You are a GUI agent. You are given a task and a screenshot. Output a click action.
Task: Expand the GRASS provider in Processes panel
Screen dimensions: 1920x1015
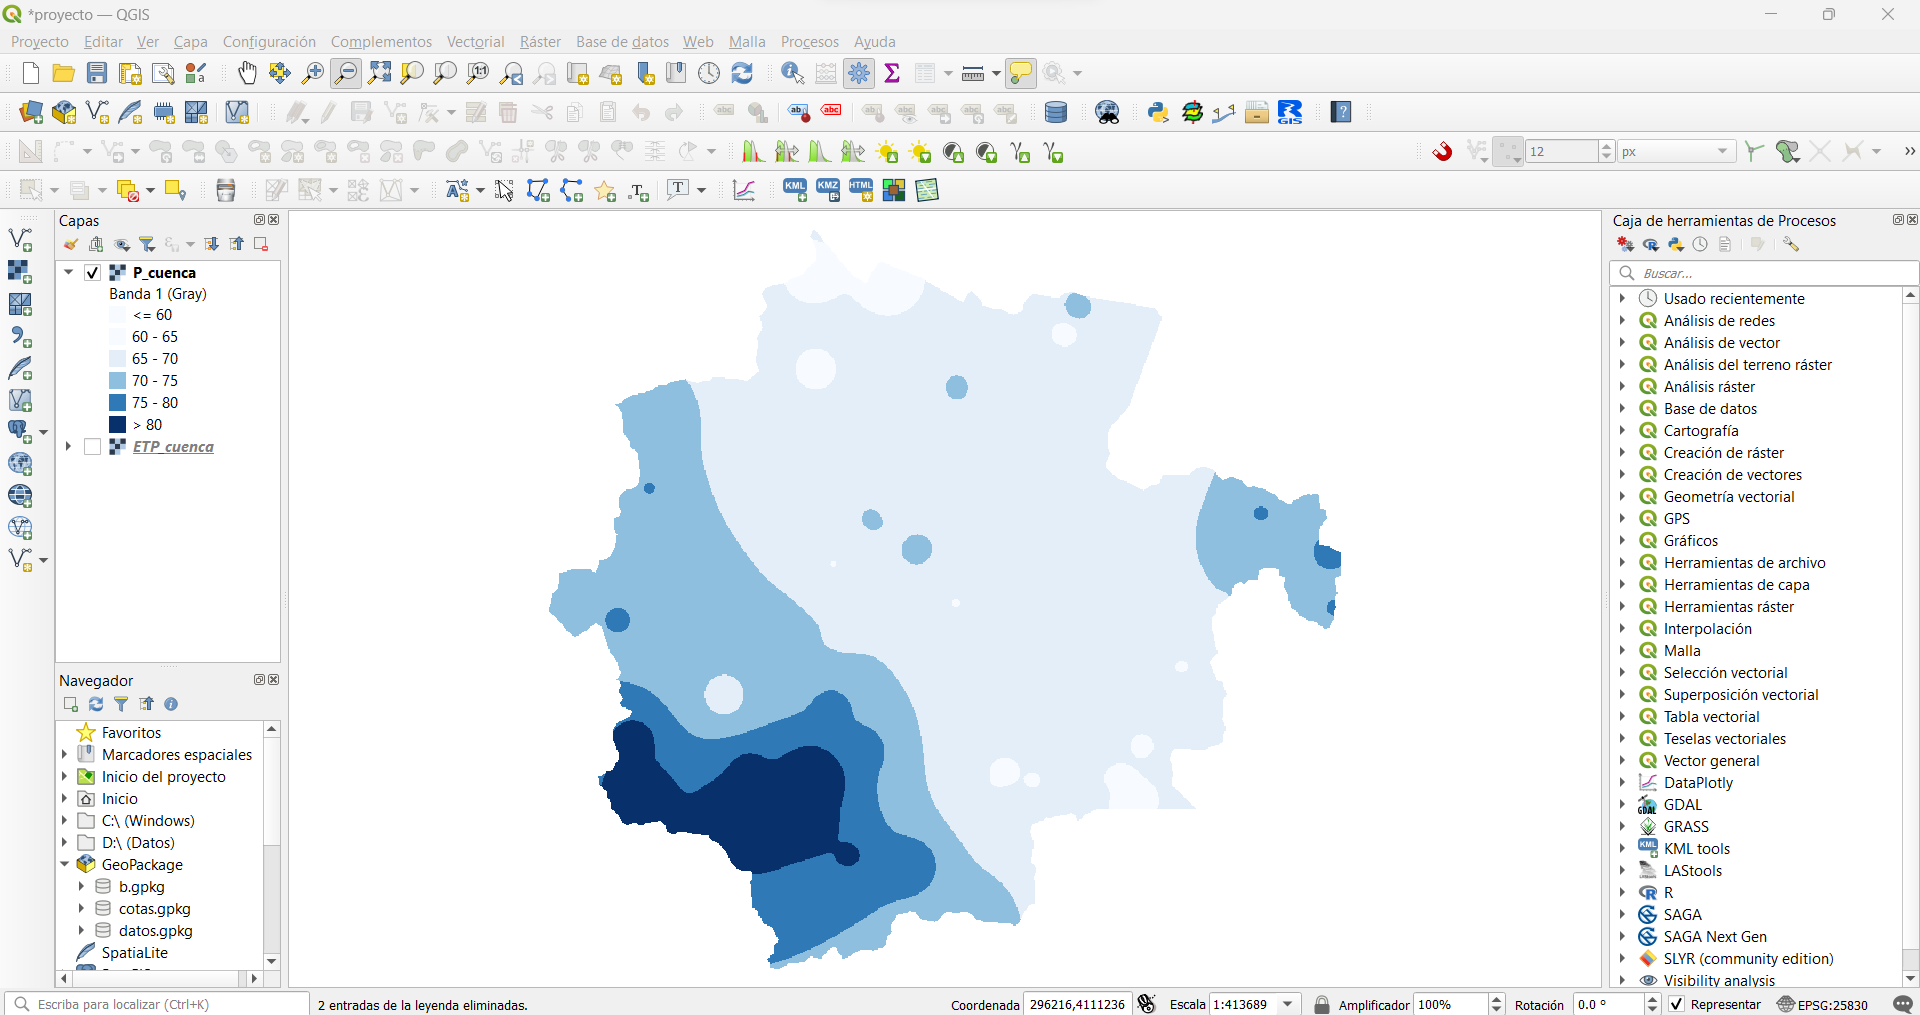1622,827
